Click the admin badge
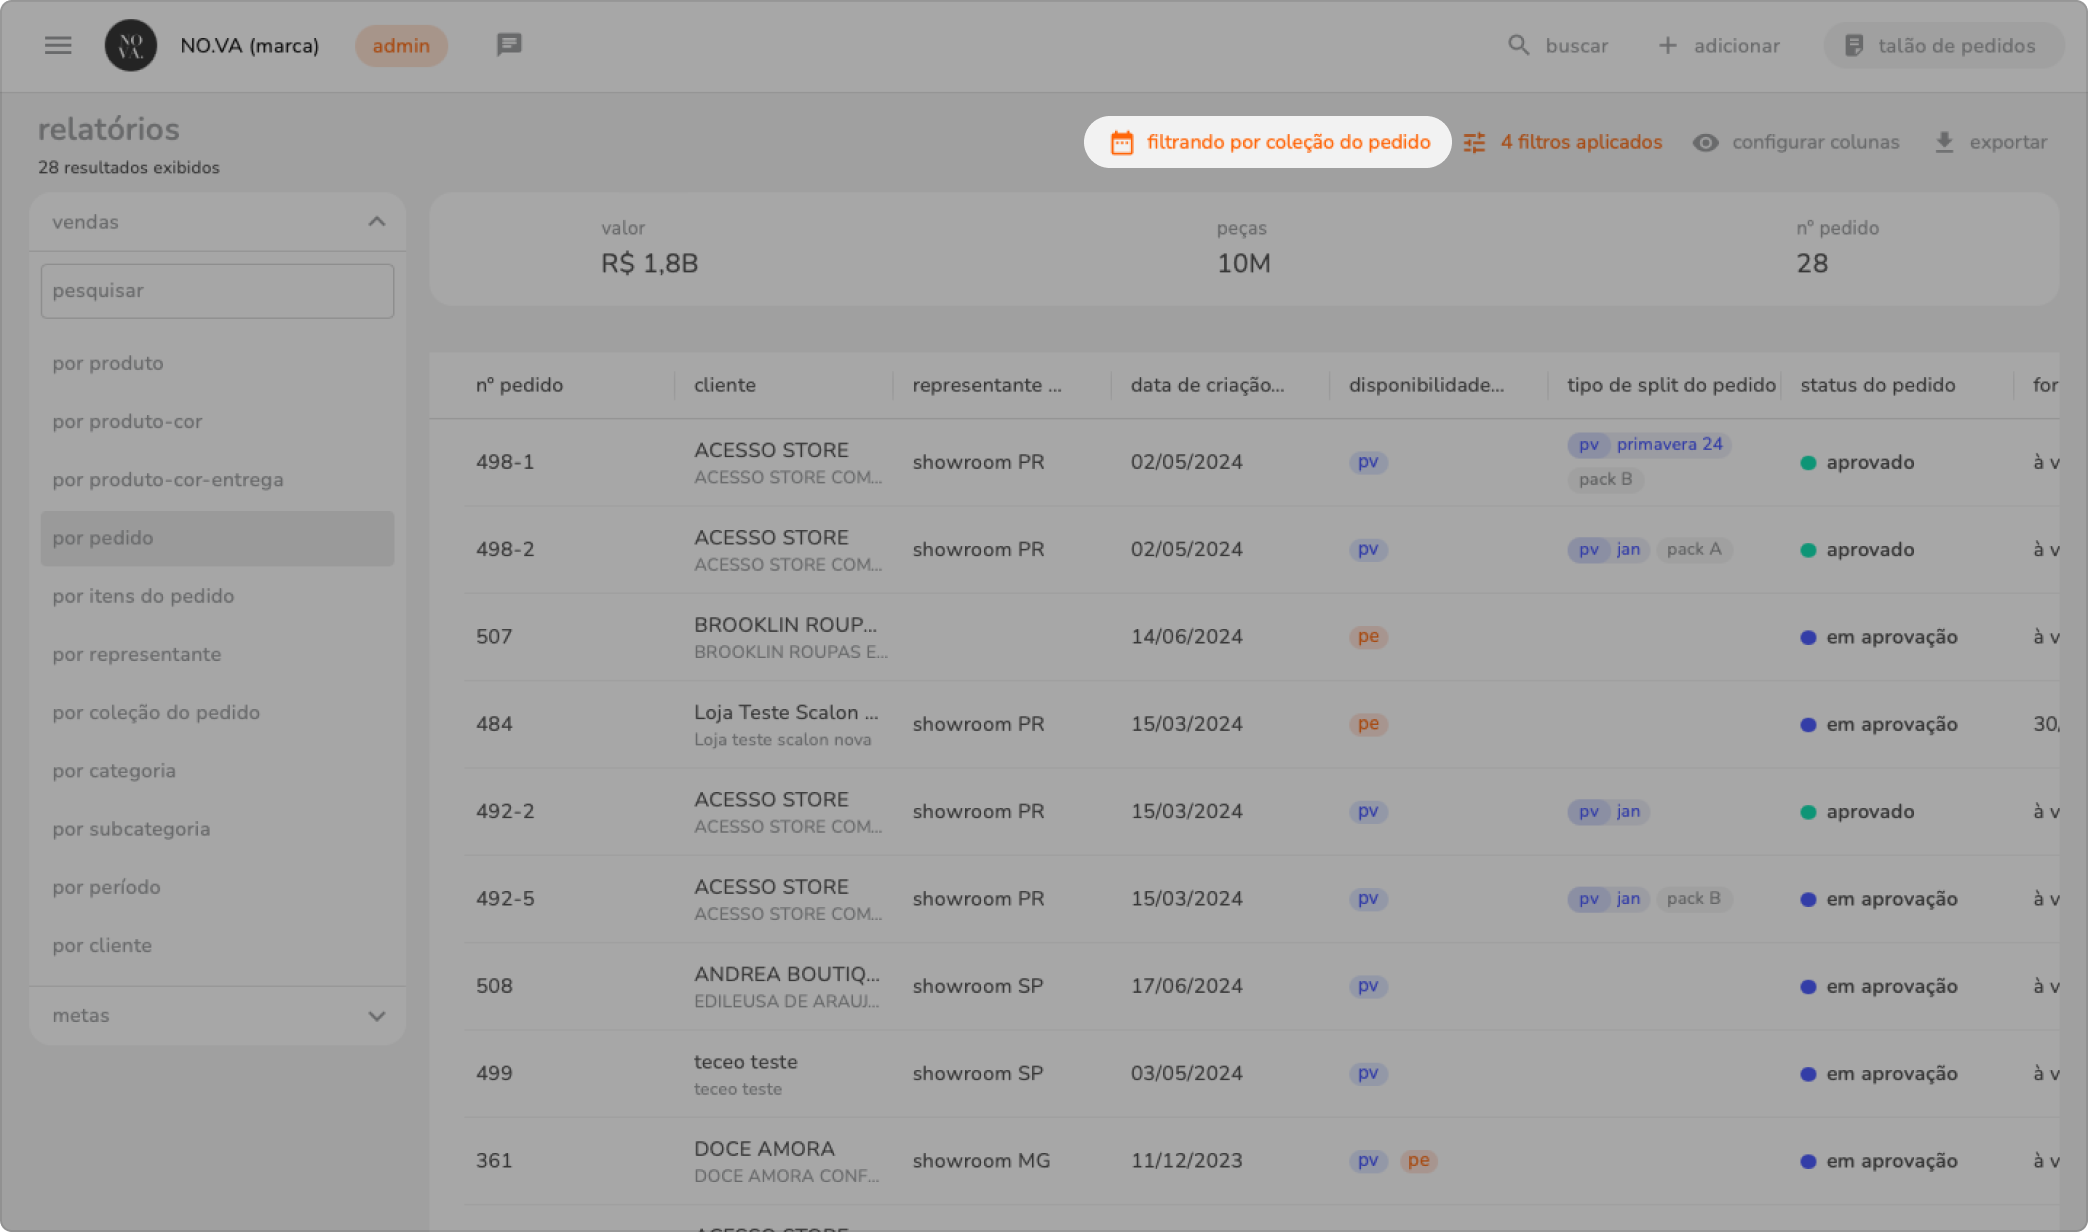Screen dimensions: 2088x1232 click(401, 46)
